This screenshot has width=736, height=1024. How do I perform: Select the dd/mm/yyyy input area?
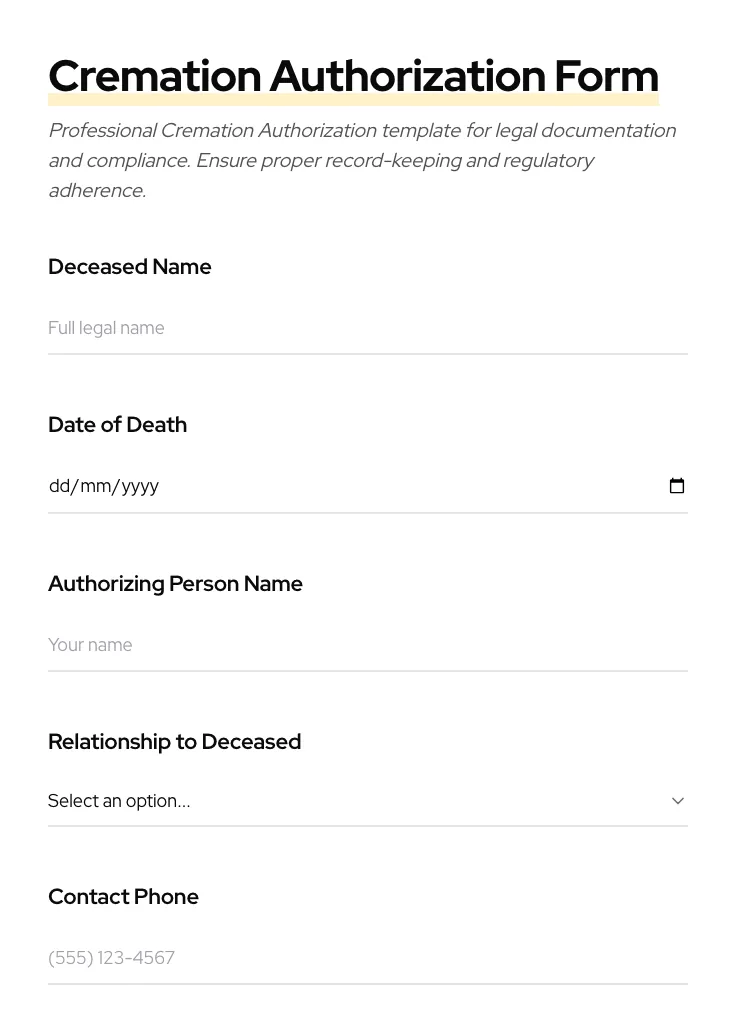pyautogui.click(x=300, y=486)
